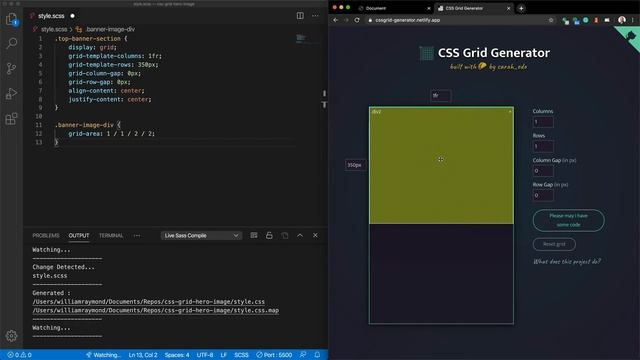This screenshot has width=640, height=360.
Task: Click the Port: 5500 Live Server item
Action: 274,355
